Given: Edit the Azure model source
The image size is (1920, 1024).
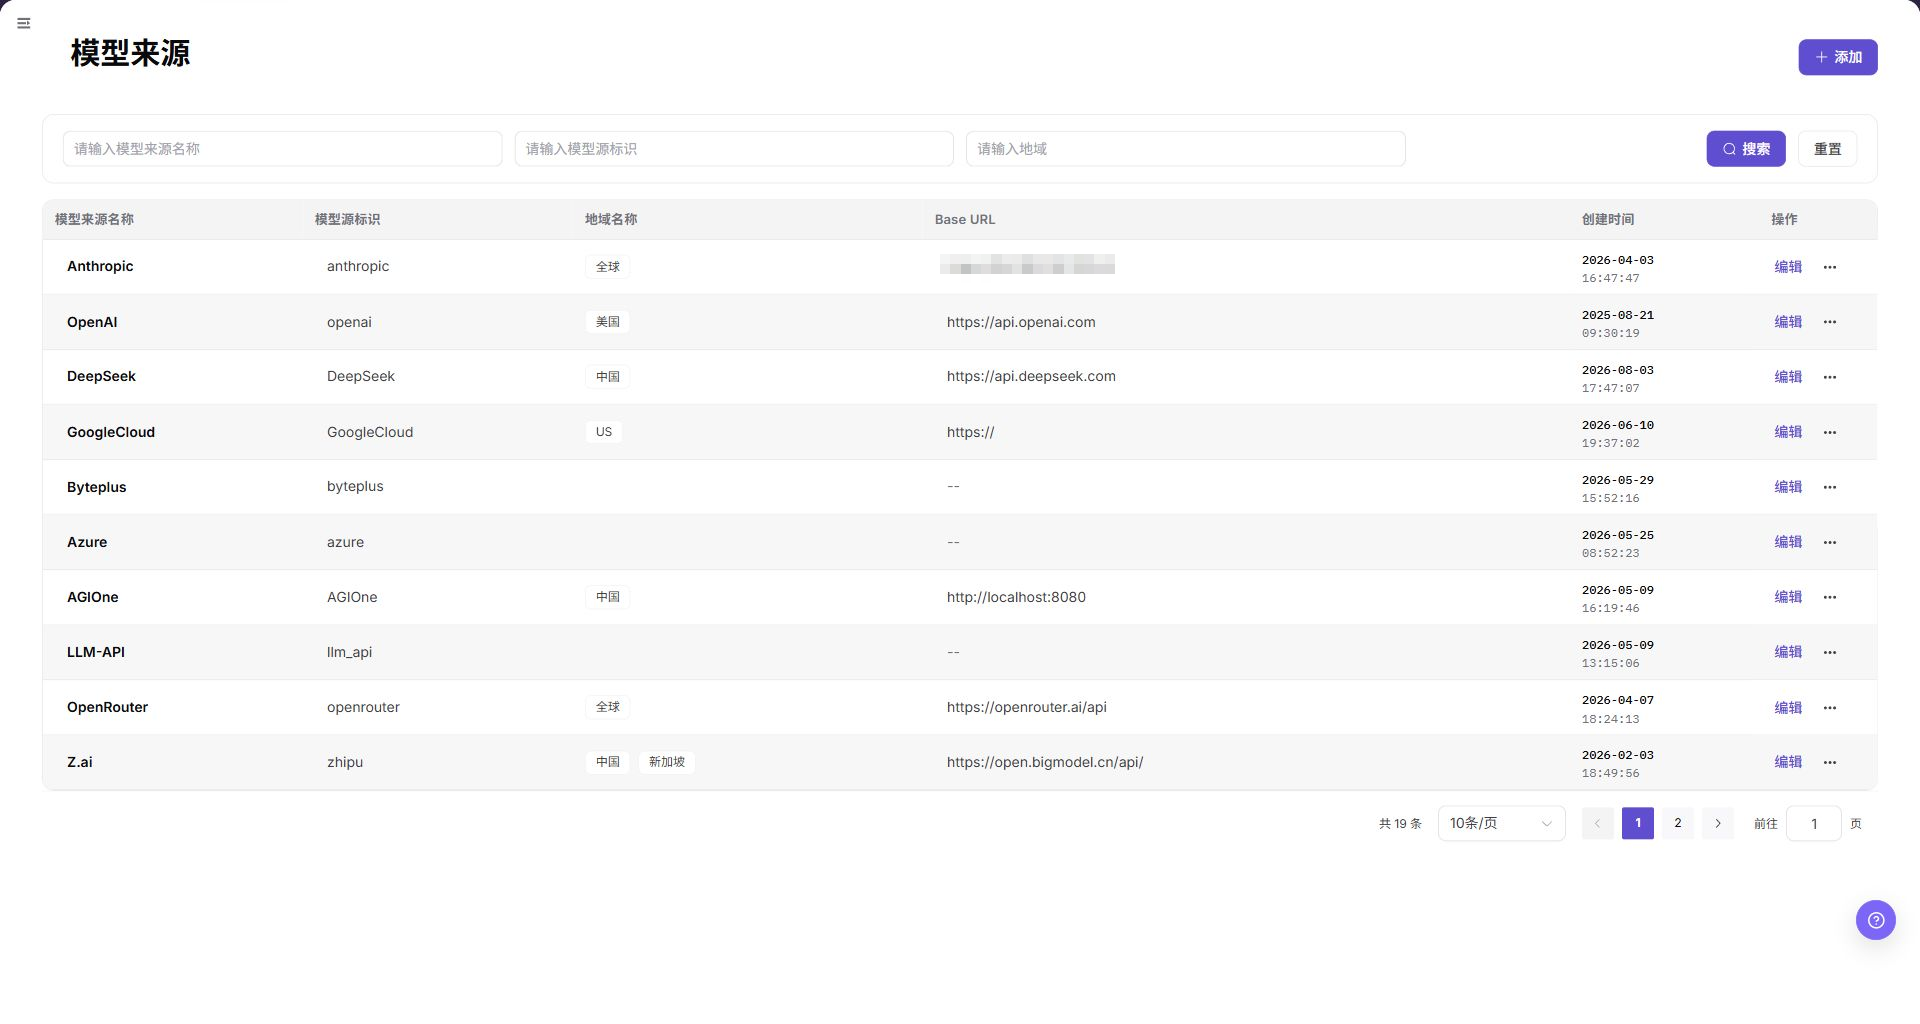Looking at the screenshot, I should coord(1787,542).
